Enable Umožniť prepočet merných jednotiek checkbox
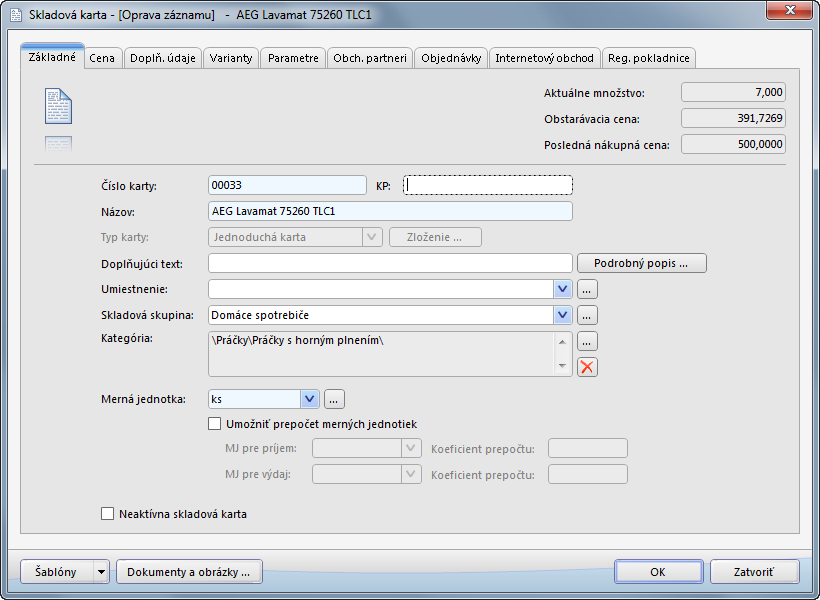820x600 pixels. click(214, 424)
